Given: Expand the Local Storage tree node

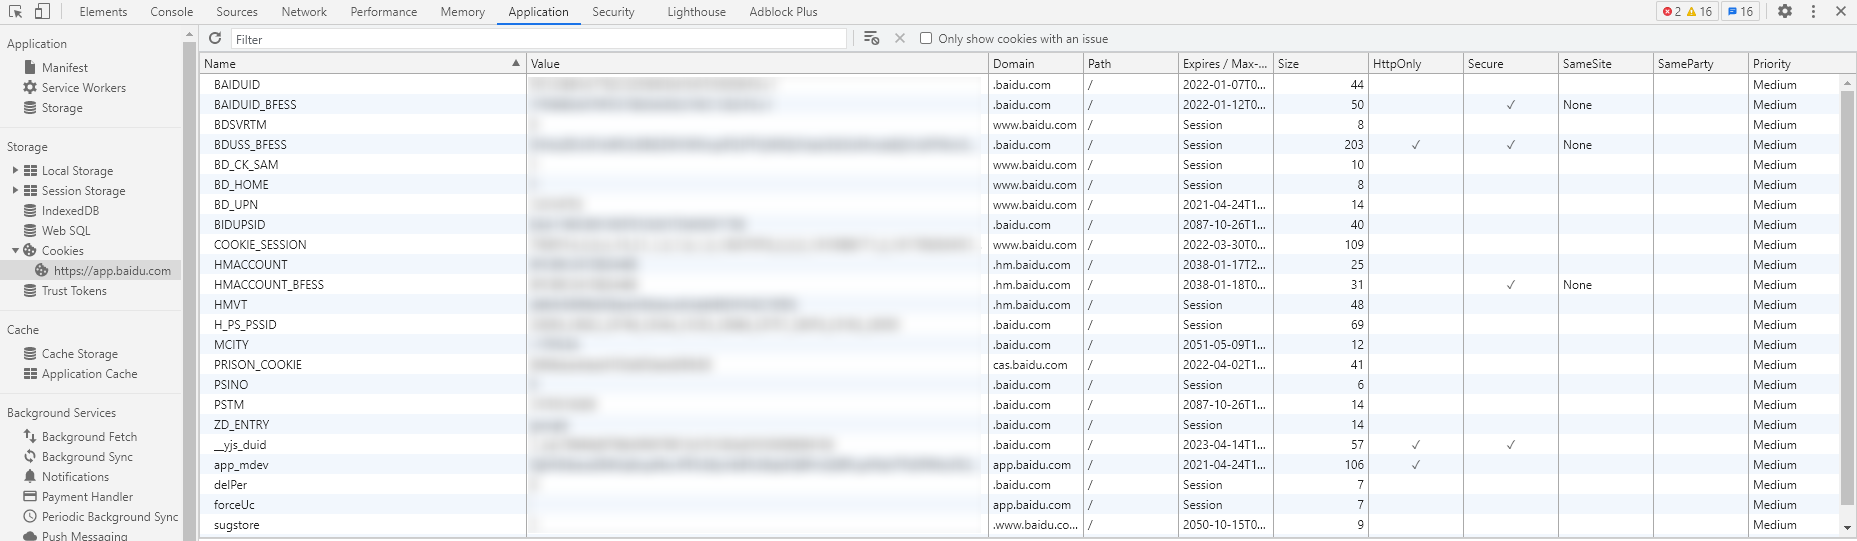Looking at the screenshot, I should [15, 171].
